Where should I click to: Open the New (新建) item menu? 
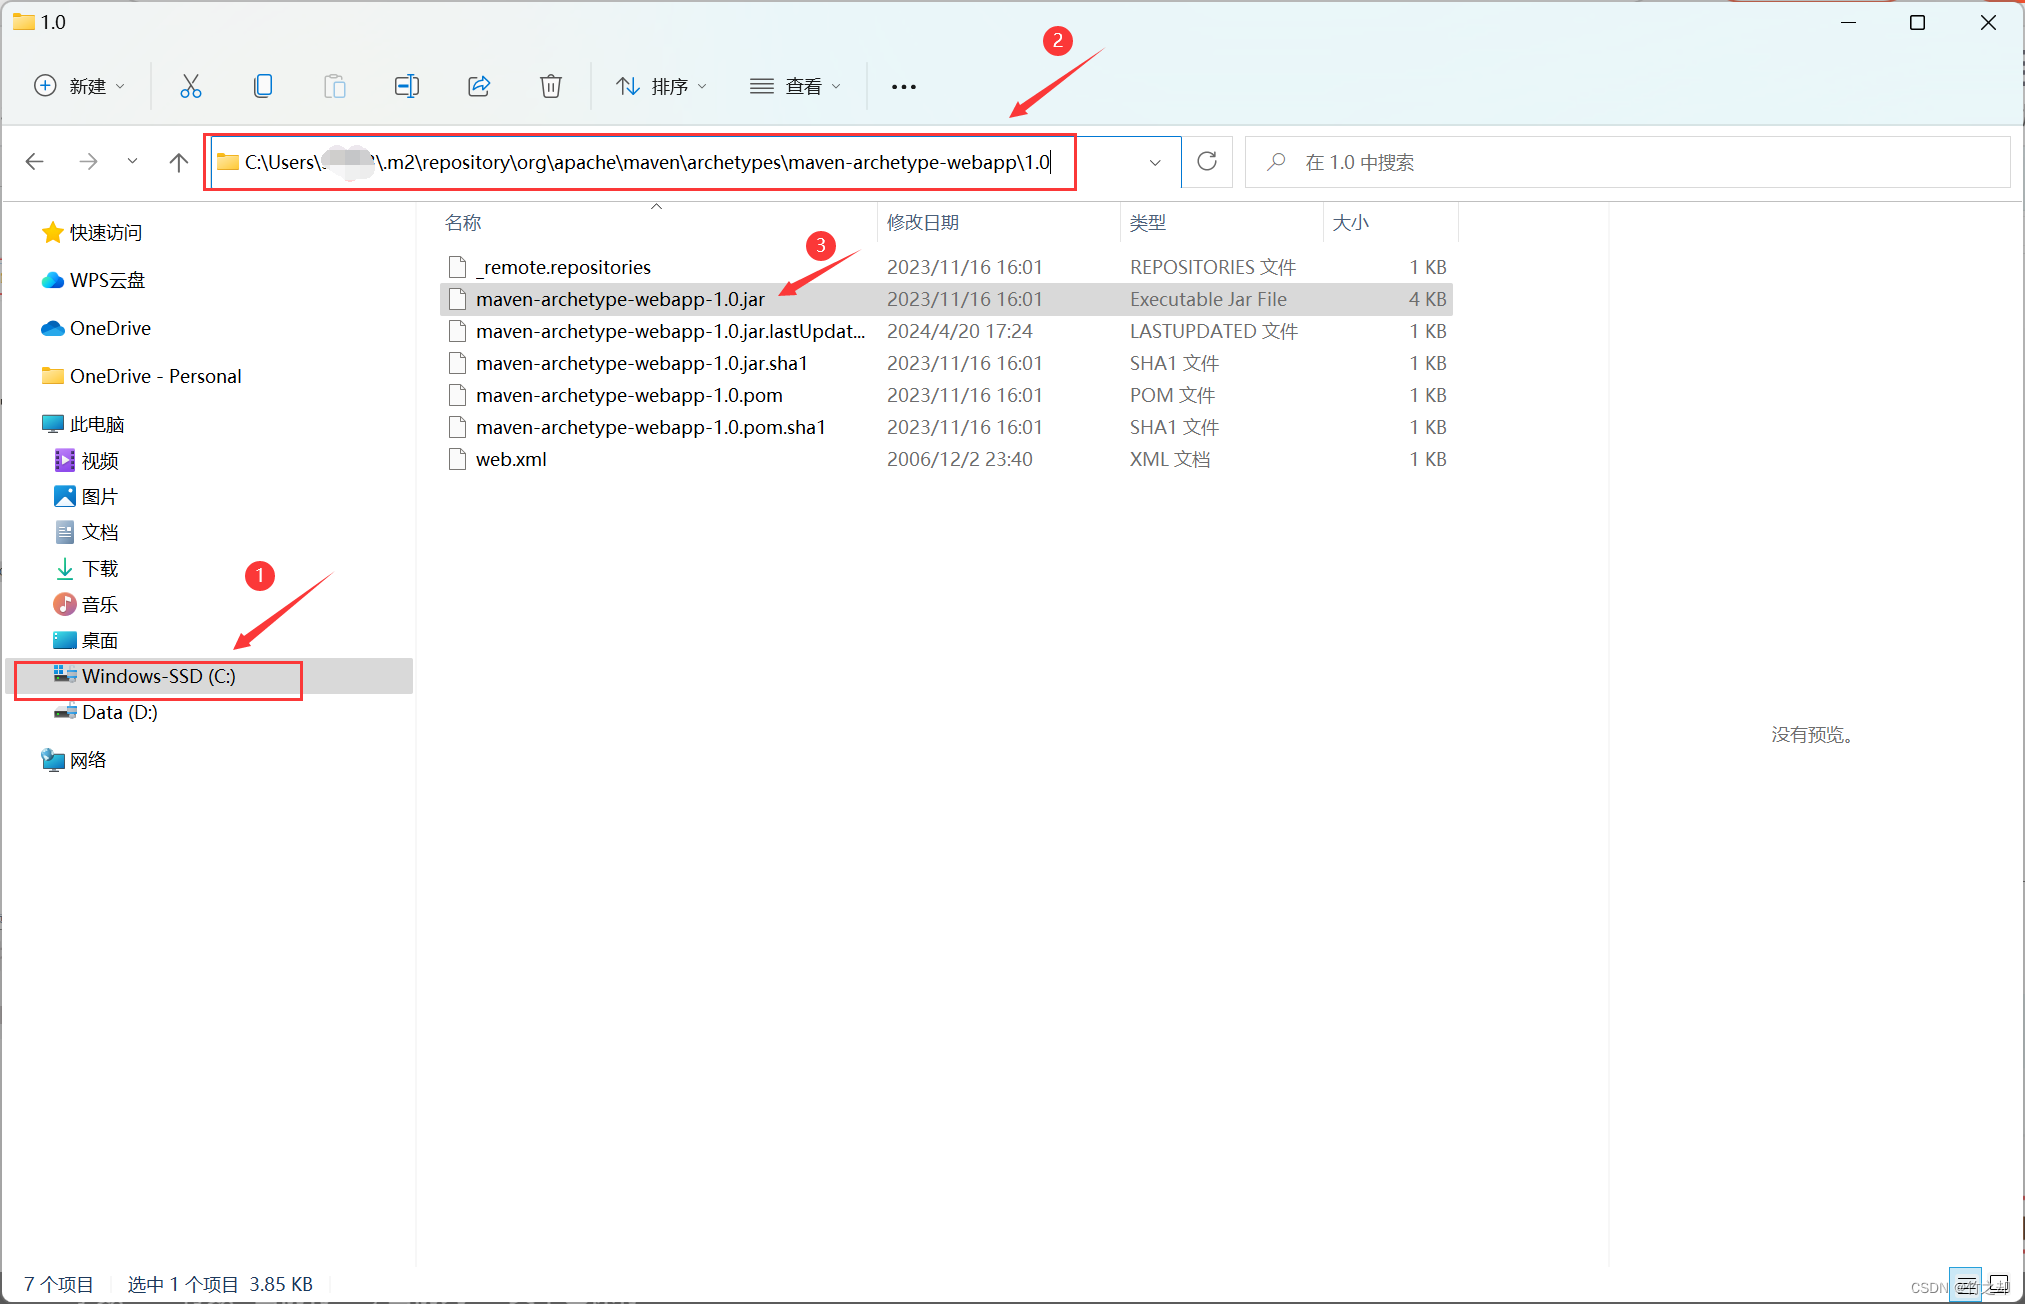[x=79, y=86]
